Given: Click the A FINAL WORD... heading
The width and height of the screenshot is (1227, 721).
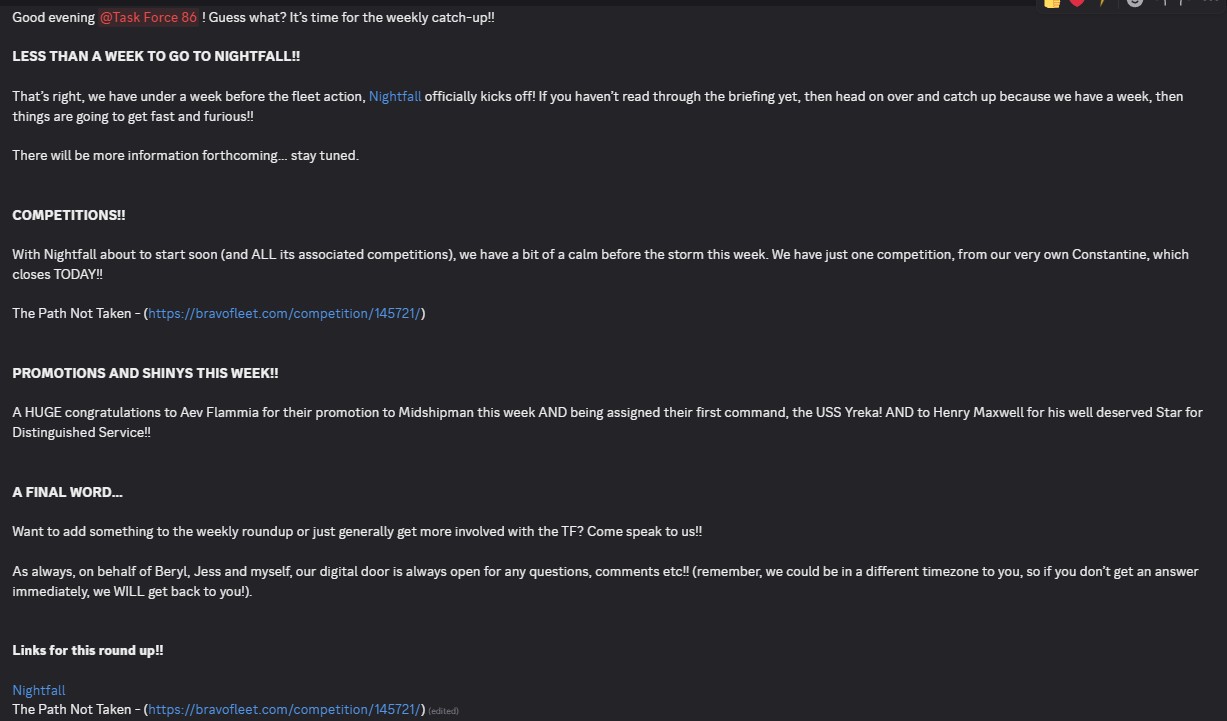Looking at the screenshot, I should pyautogui.click(x=68, y=492).
